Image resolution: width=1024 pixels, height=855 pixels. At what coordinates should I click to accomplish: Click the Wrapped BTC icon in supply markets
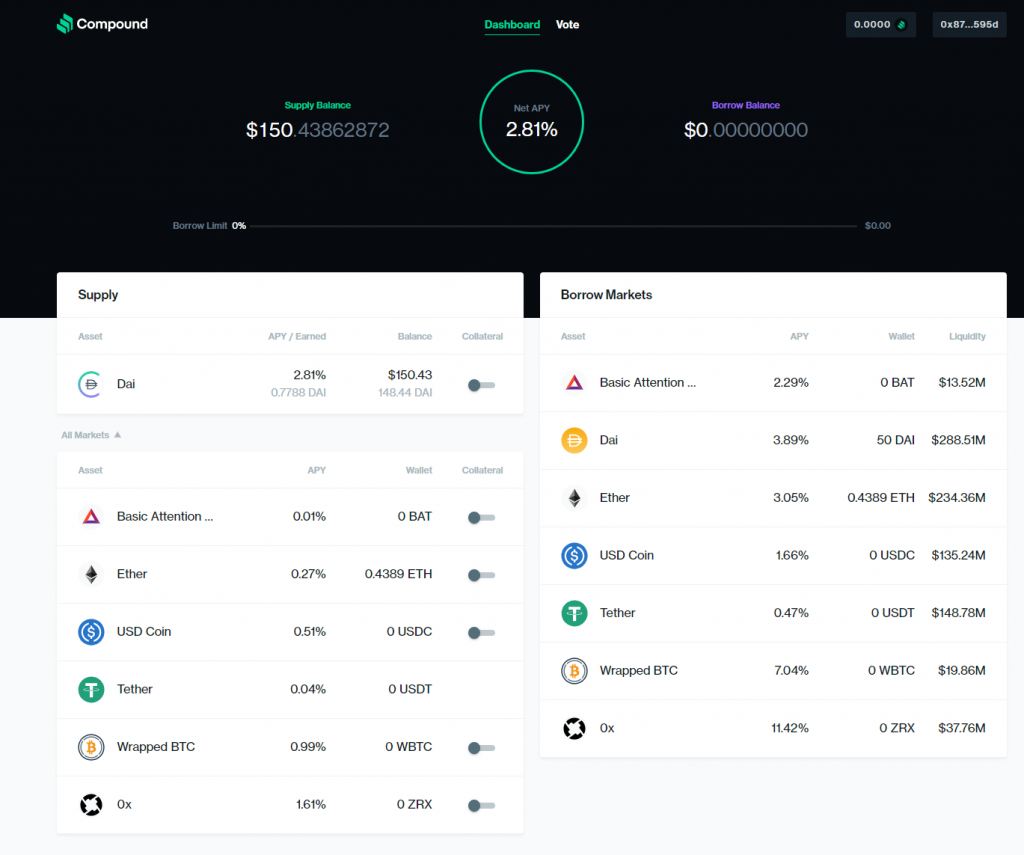(x=91, y=747)
